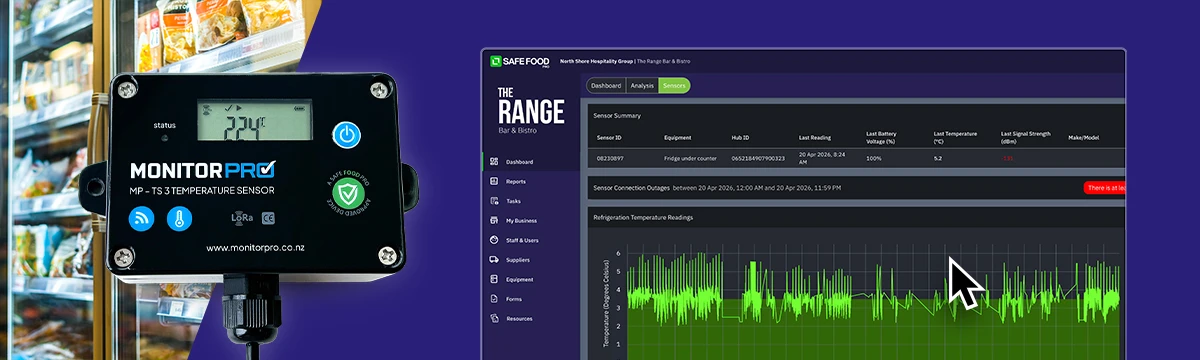Click the MonitorPro brand logo on sensor
The height and width of the screenshot is (360, 1200).
pyautogui.click(x=203, y=171)
